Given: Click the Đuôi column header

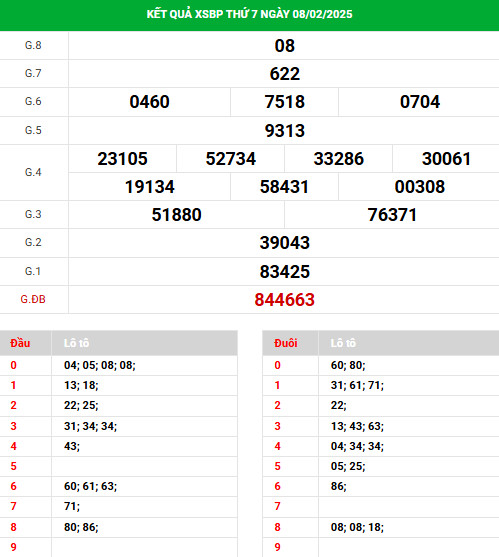Looking at the screenshot, I should coord(286,343).
